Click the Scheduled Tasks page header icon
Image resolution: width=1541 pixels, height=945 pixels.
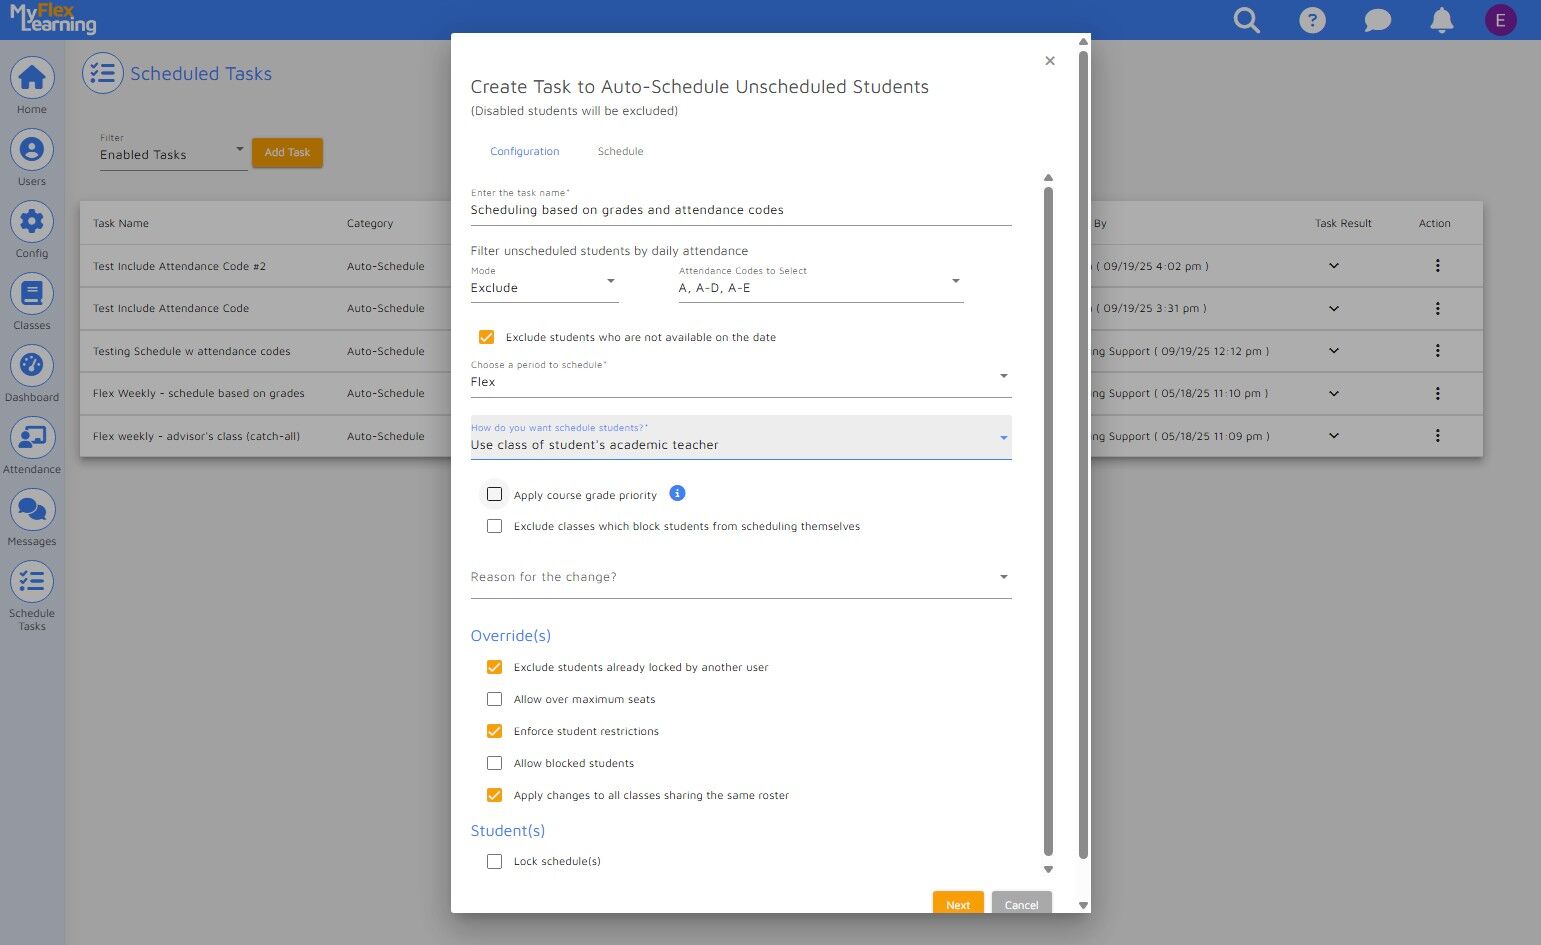click(103, 73)
